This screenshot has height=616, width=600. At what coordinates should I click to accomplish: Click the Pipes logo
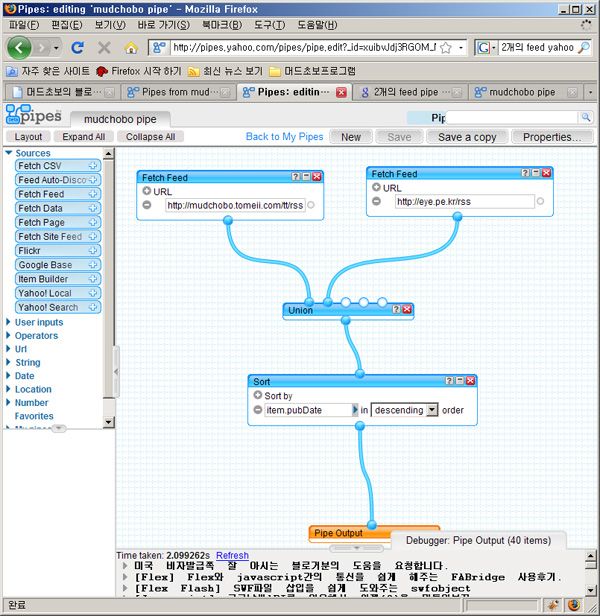34,115
